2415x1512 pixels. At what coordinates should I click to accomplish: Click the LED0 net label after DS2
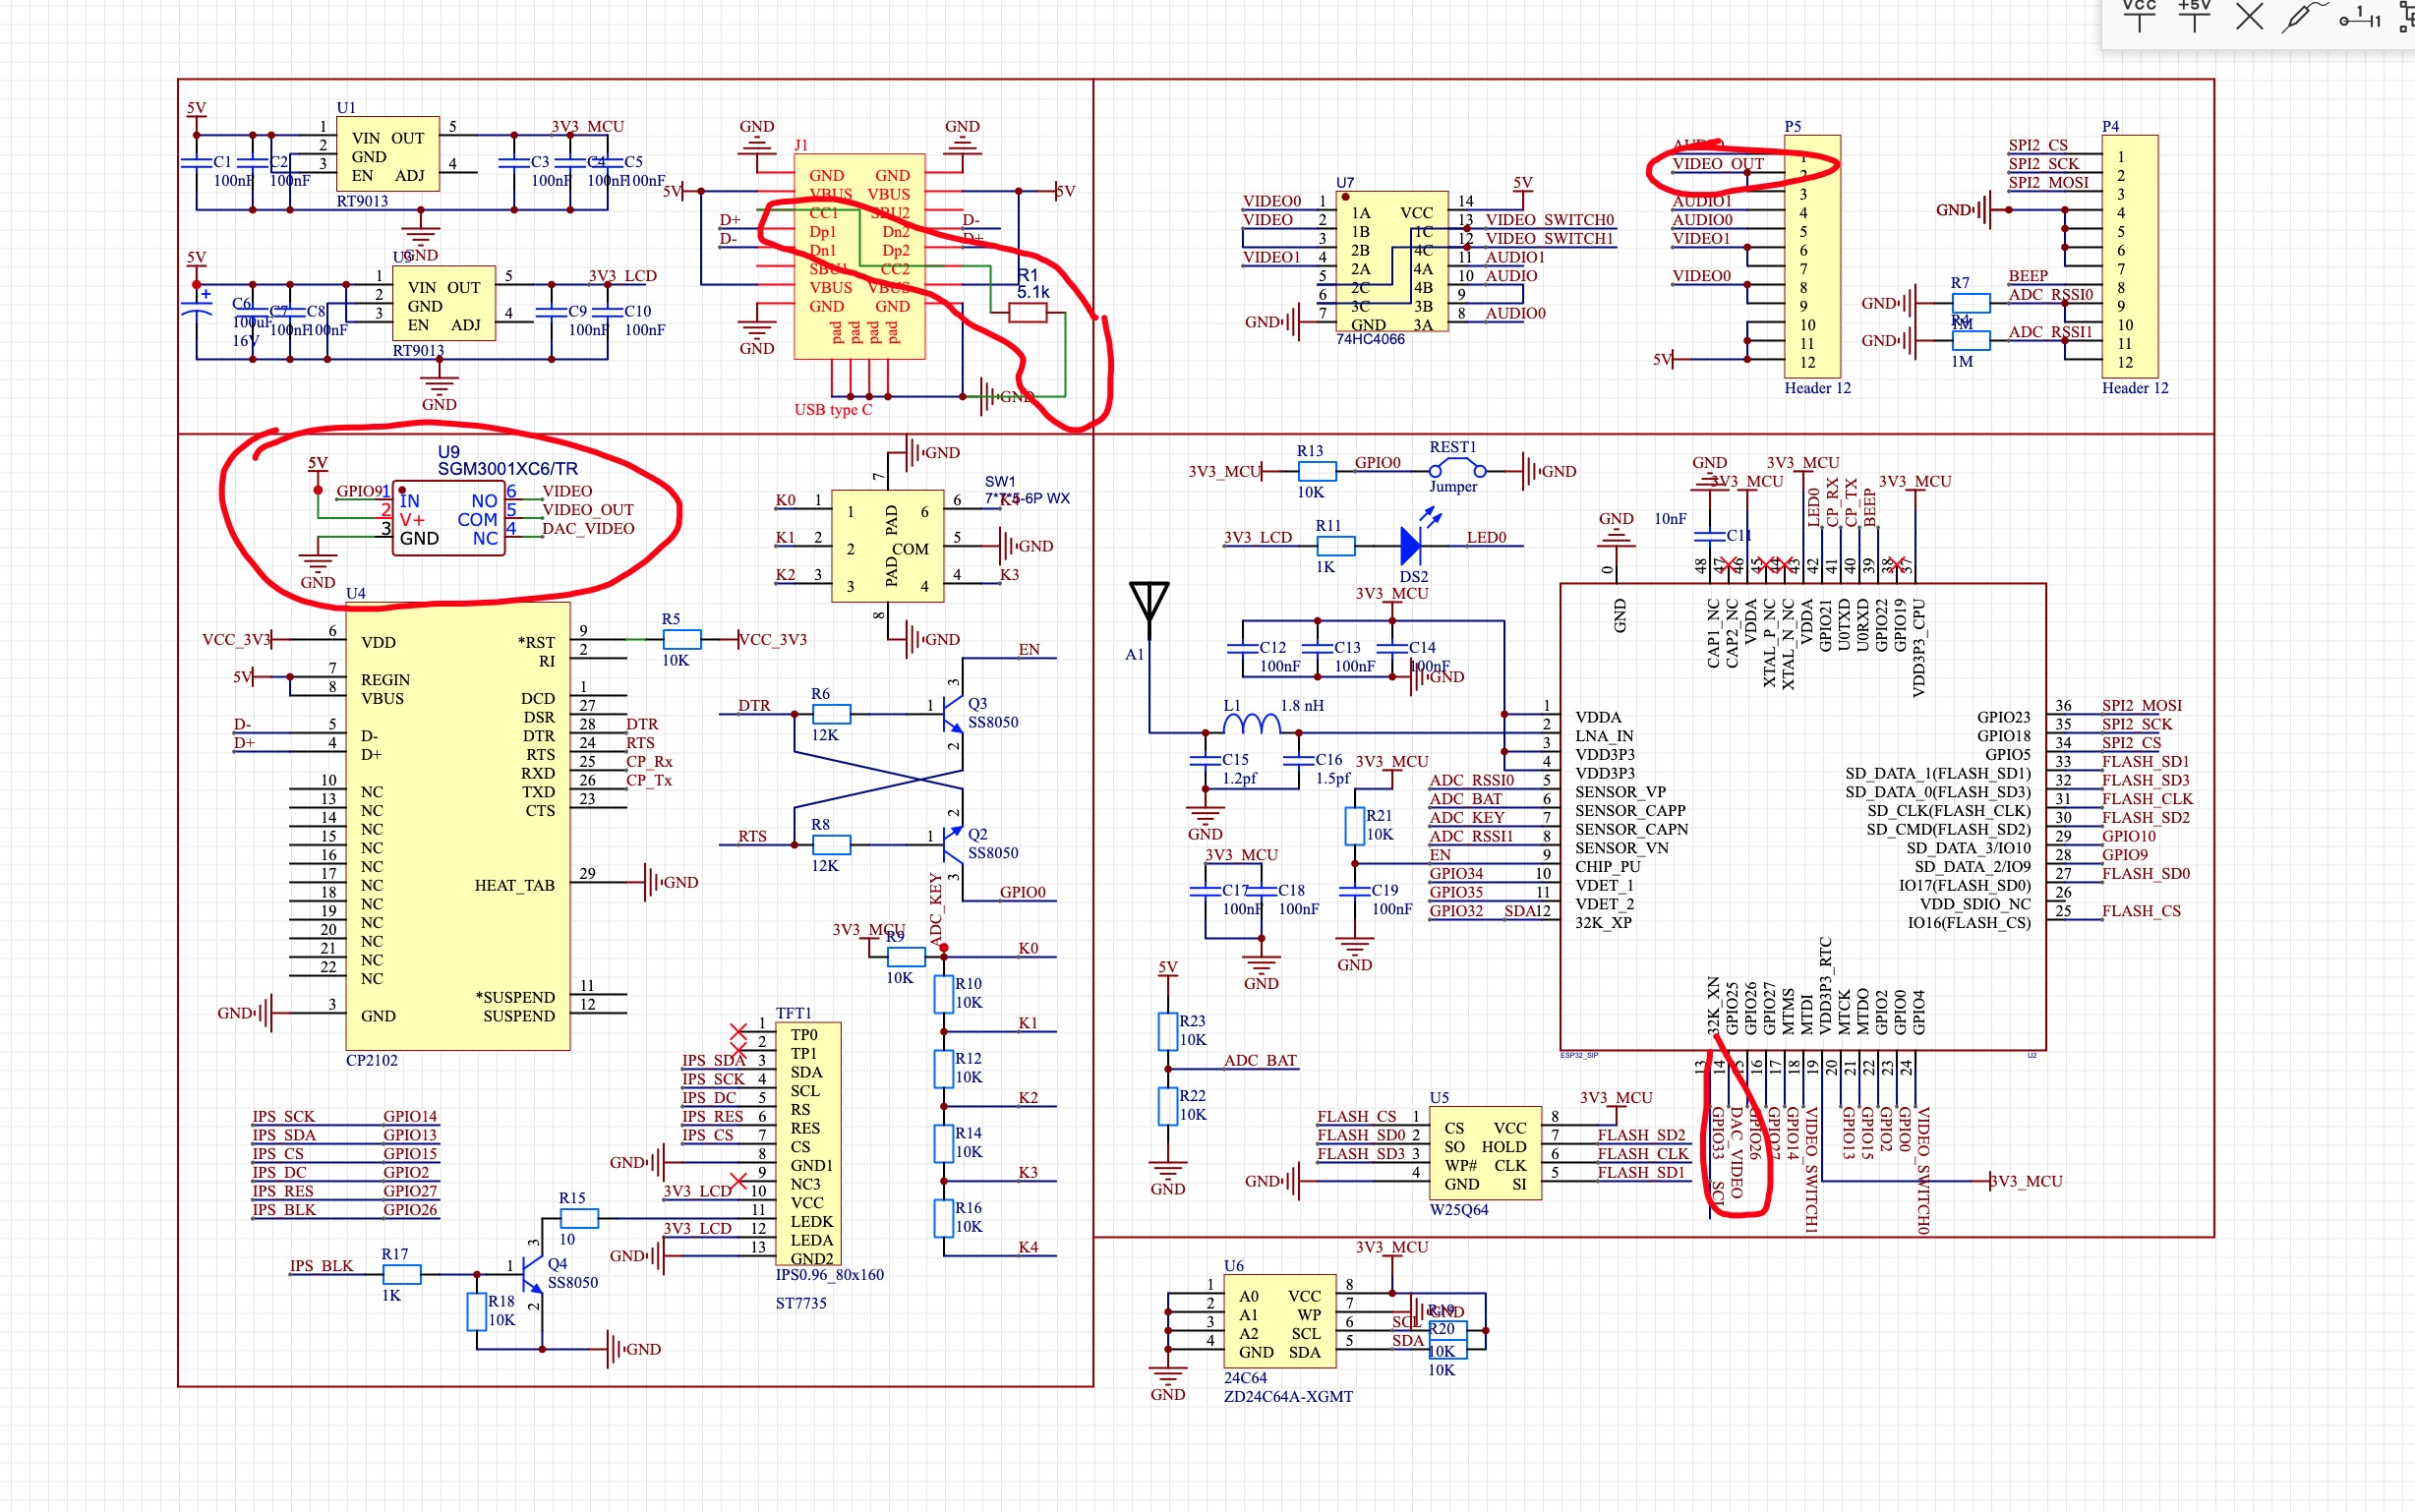[1486, 538]
